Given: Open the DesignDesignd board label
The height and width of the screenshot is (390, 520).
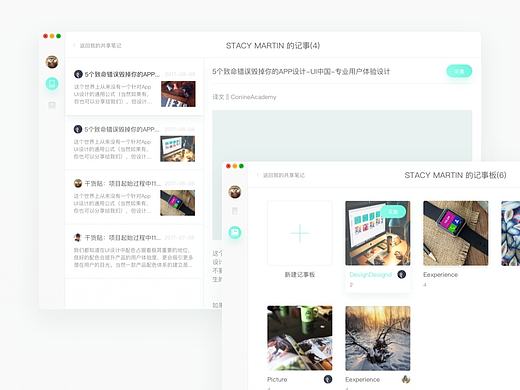Looking at the screenshot, I should point(370,275).
